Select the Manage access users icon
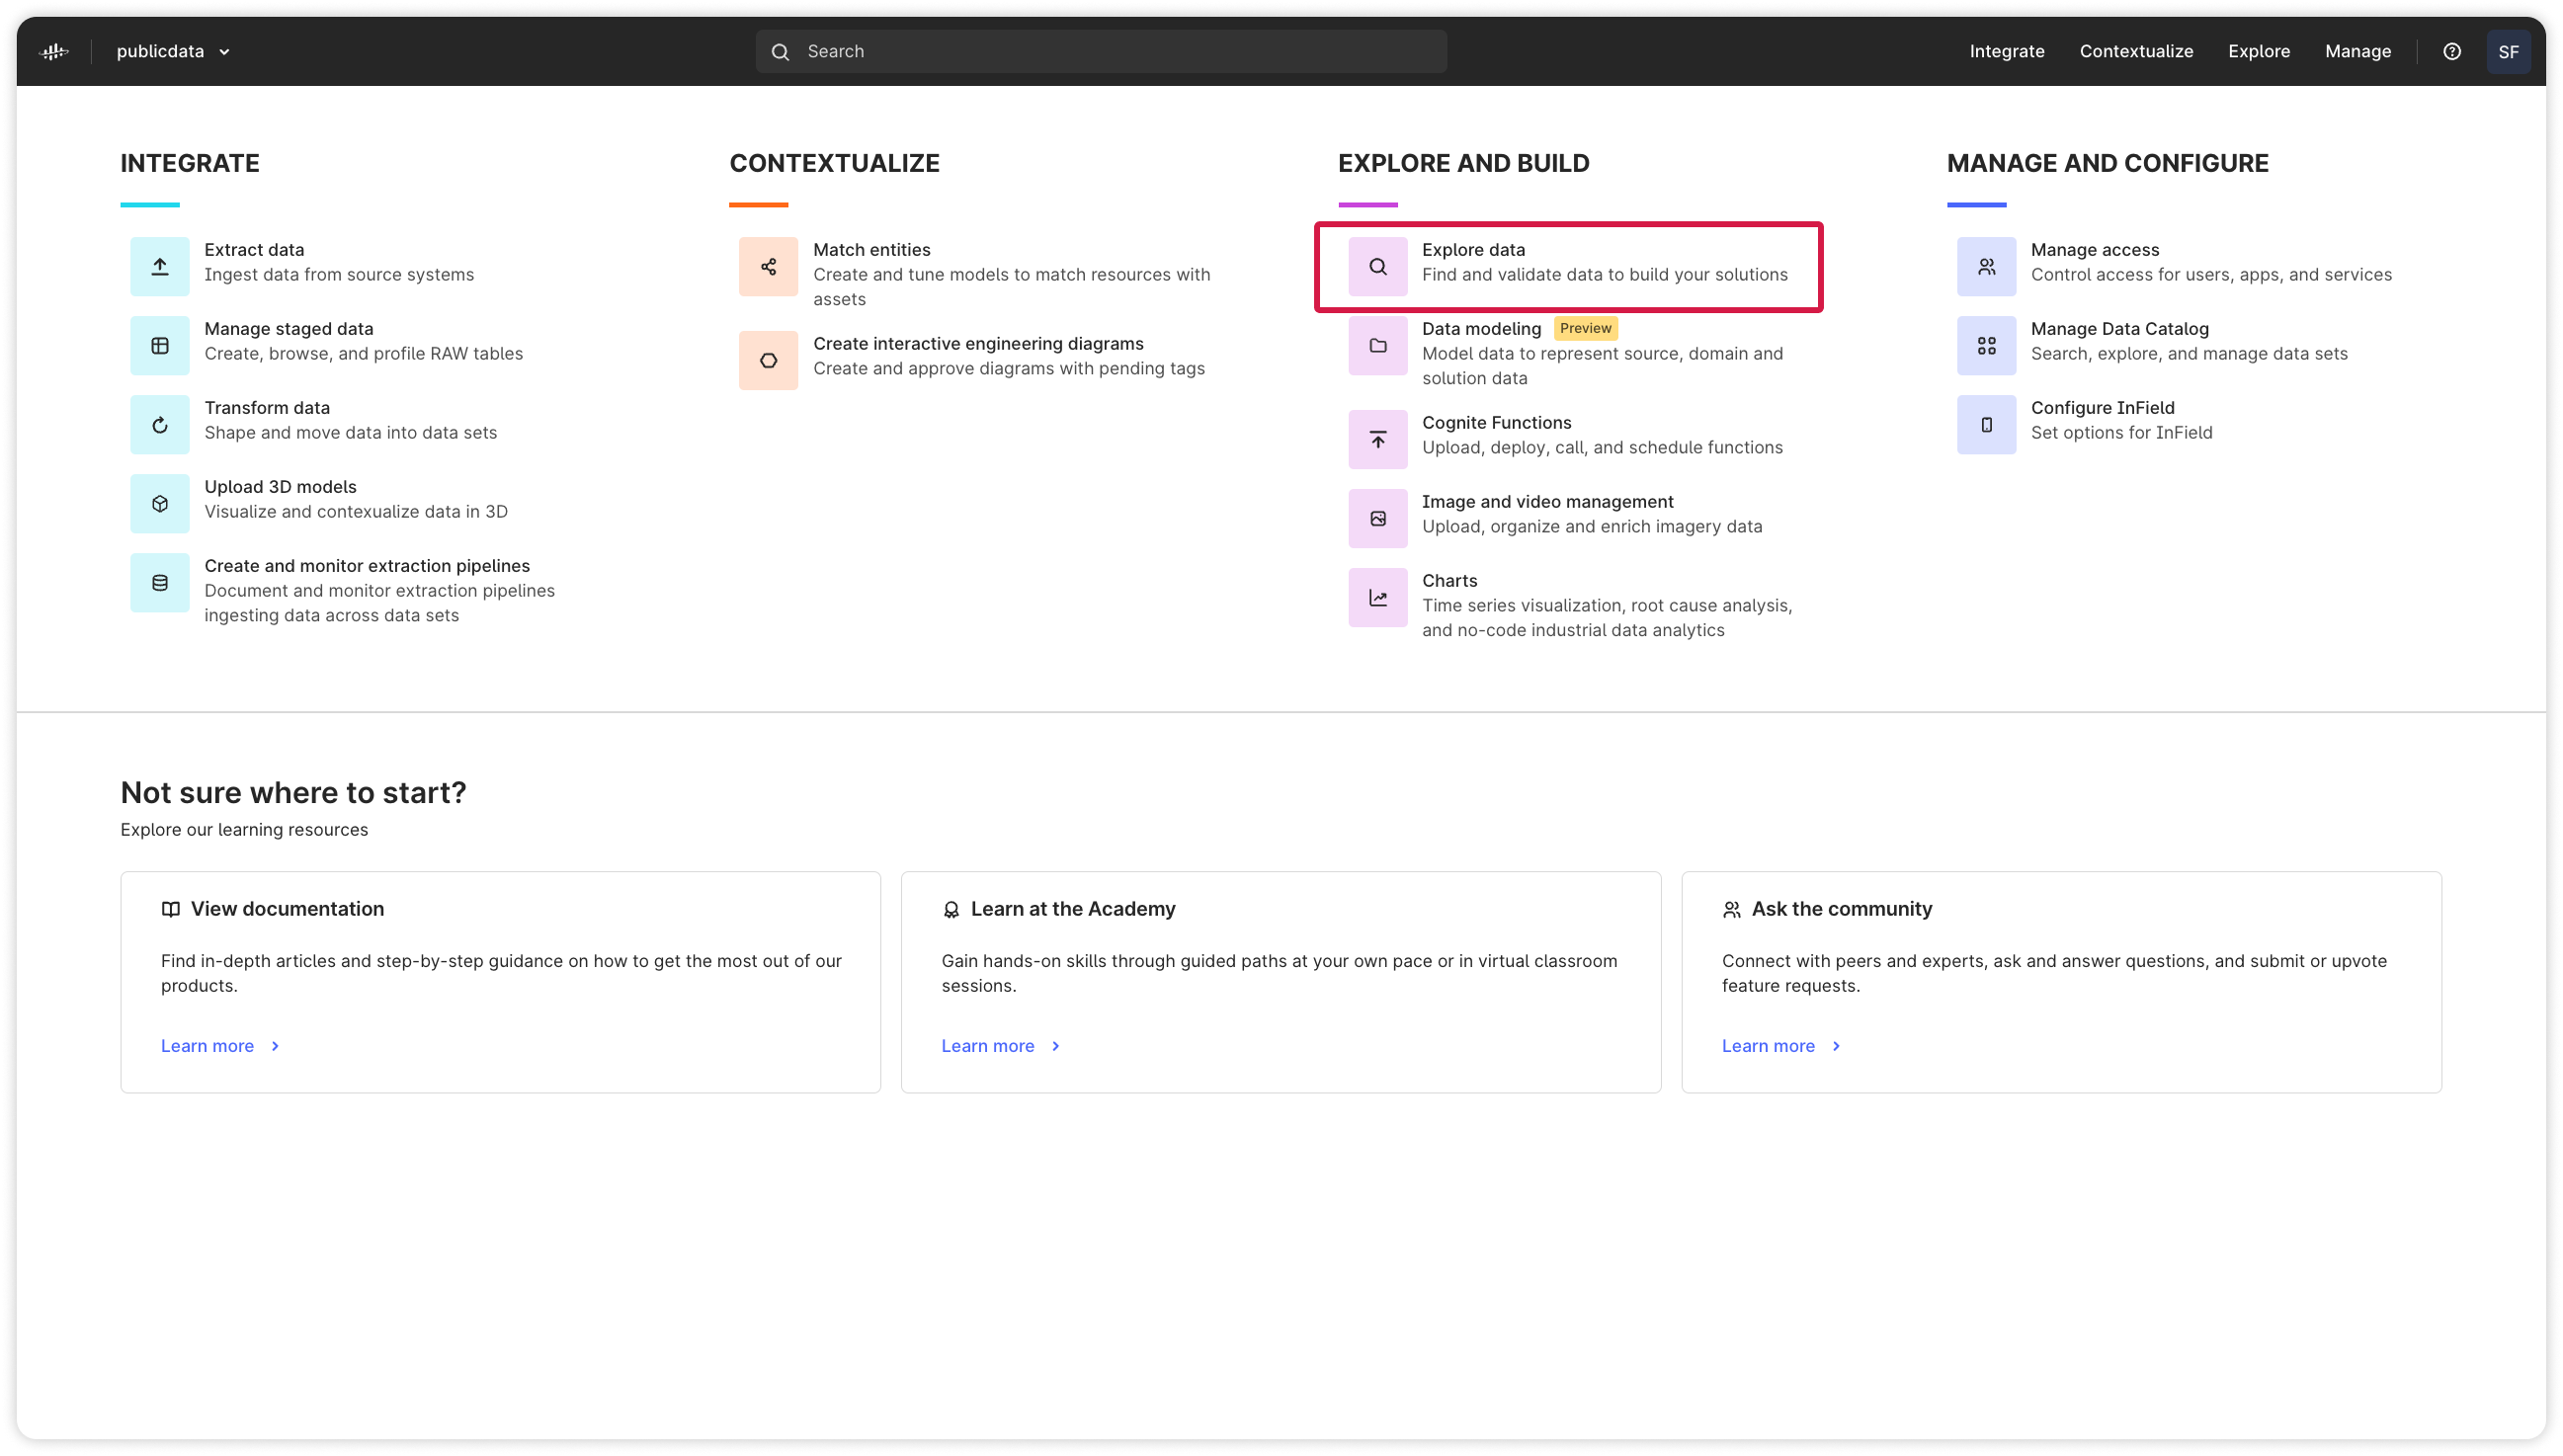This screenshot has width=2563, height=1456. pos(1986,265)
